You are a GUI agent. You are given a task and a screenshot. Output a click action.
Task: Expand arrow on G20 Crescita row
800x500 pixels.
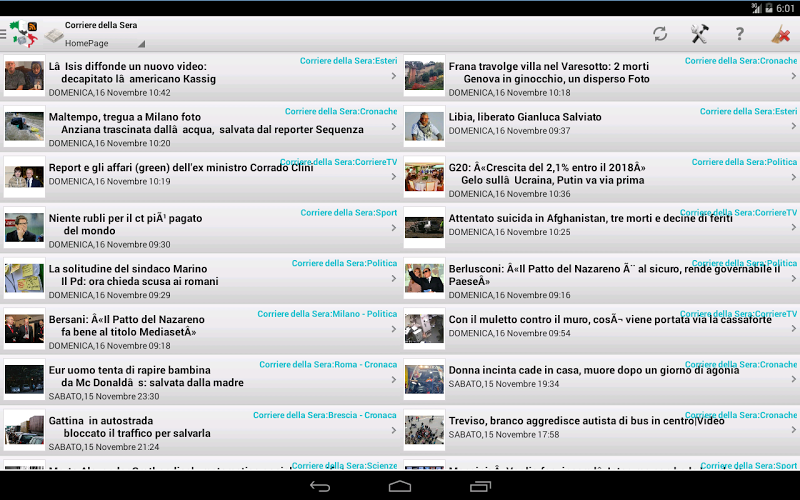(x=793, y=177)
